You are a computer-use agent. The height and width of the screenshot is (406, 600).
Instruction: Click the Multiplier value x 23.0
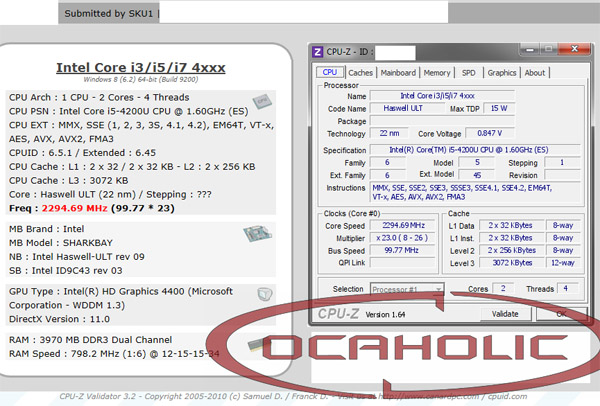403,238
